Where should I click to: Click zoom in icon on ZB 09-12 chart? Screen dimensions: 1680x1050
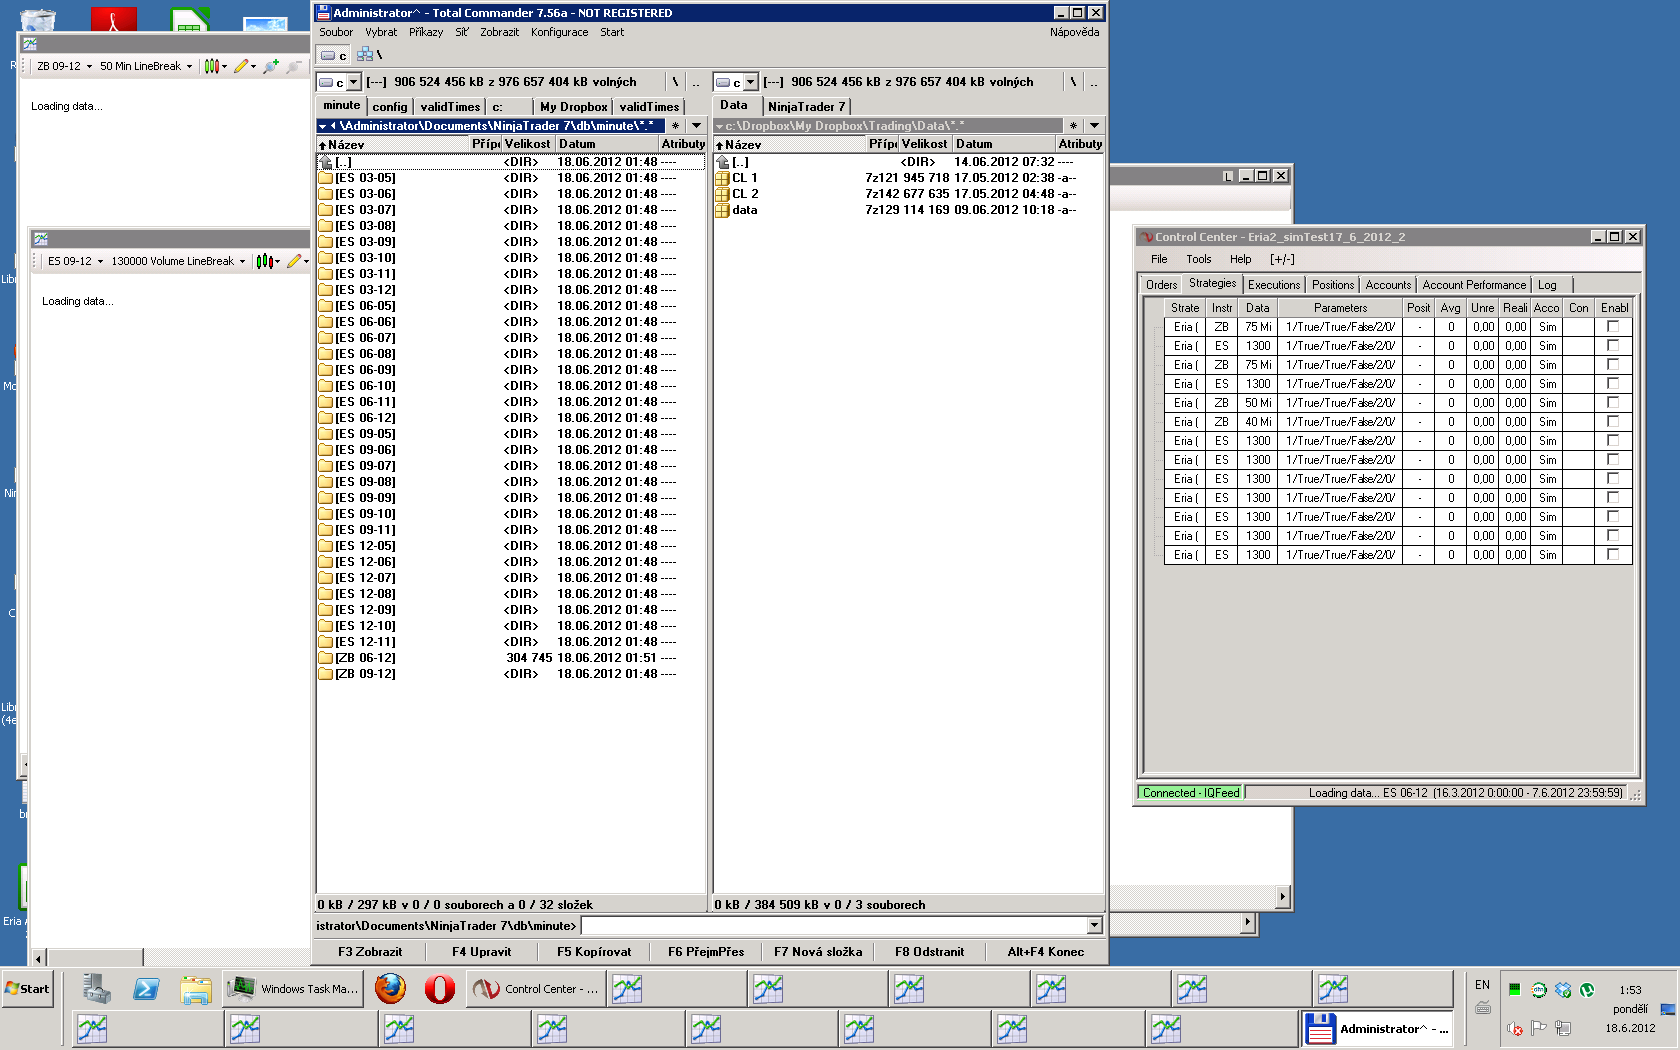point(270,66)
